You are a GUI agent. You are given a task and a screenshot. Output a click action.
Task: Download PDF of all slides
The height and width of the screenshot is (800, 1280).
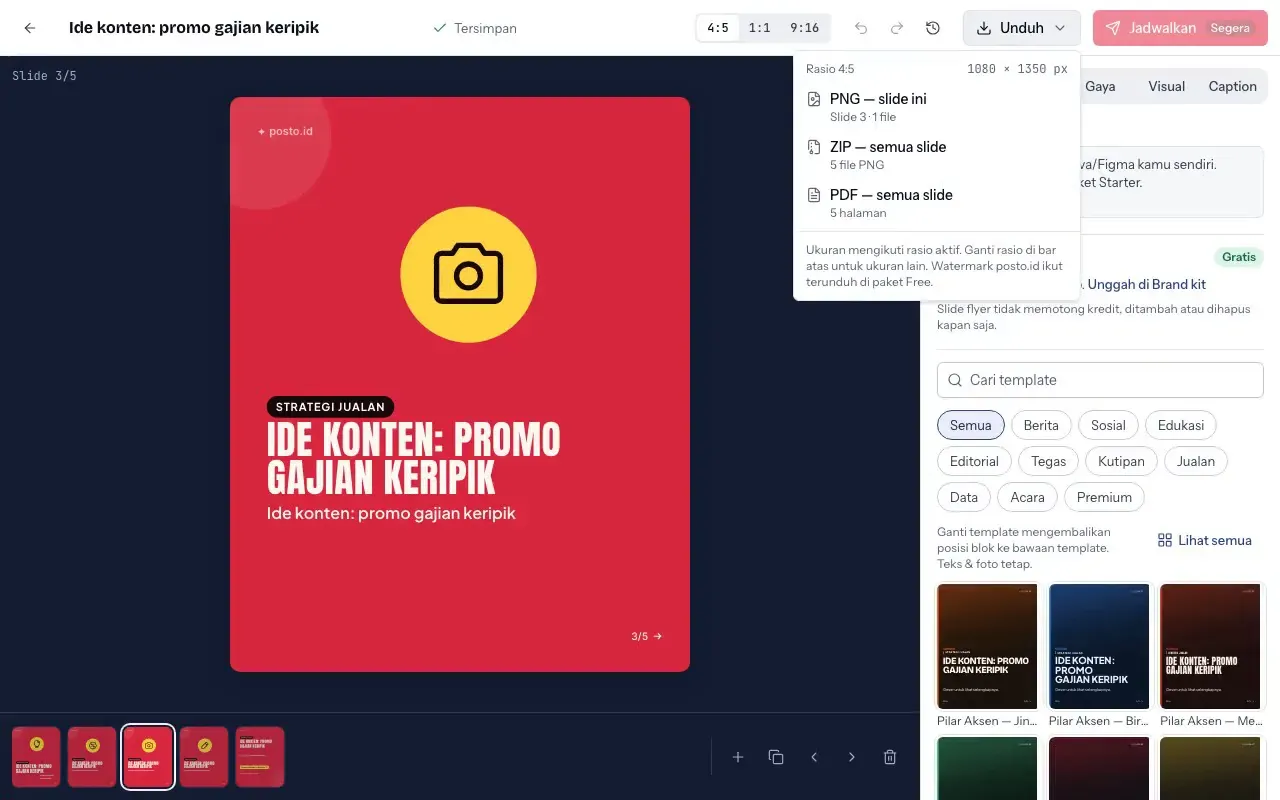click(936, 202)
